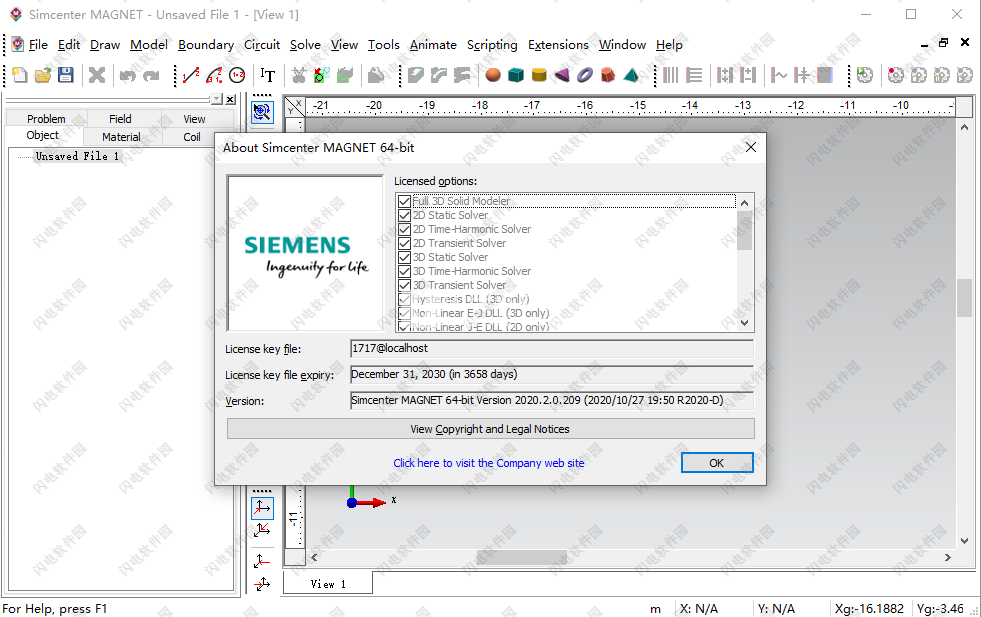Image resolution: width=981 pixels, height=617 pixels.
Task: Click the view's horizontal scrollbar thumb
Action: tap(522, 557)
